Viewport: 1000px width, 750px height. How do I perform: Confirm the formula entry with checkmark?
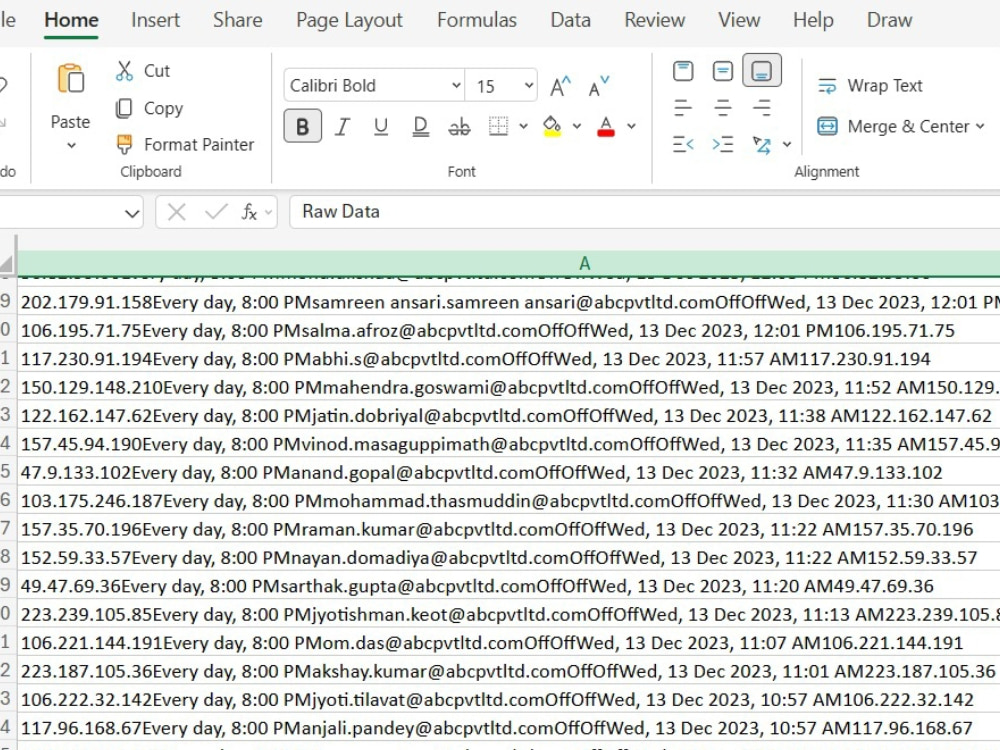[x=216, y=212]
